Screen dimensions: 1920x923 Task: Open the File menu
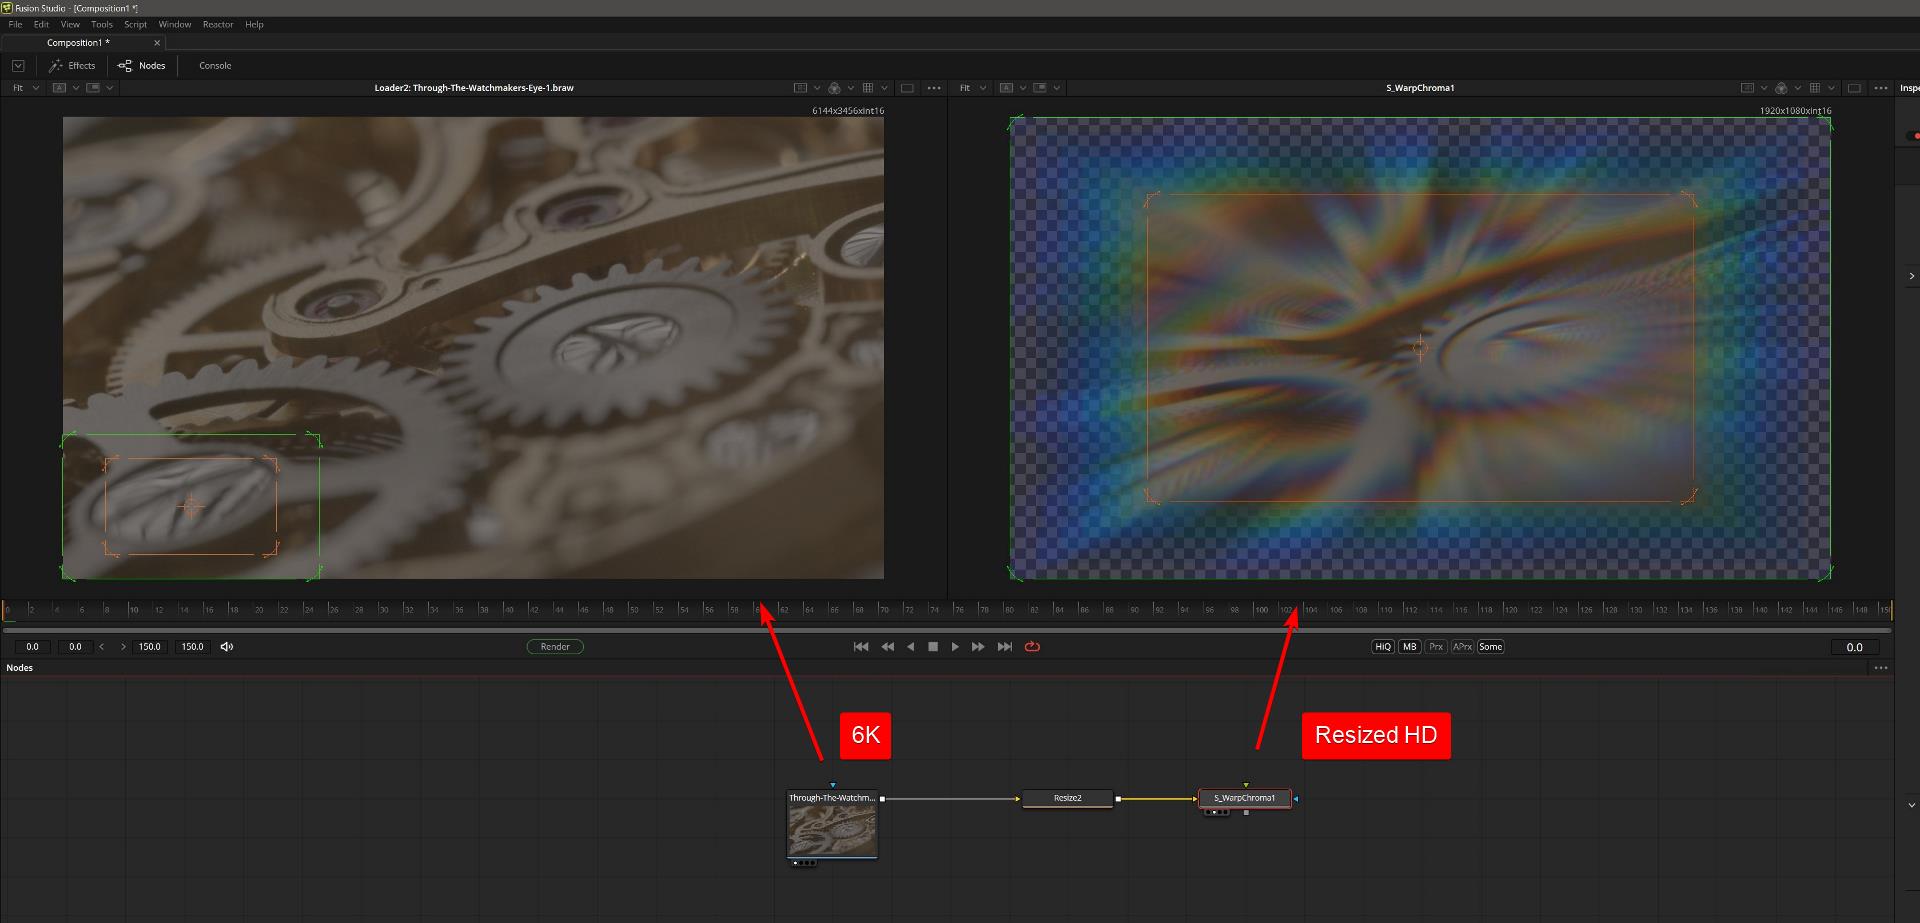click(x=15, y=24)
